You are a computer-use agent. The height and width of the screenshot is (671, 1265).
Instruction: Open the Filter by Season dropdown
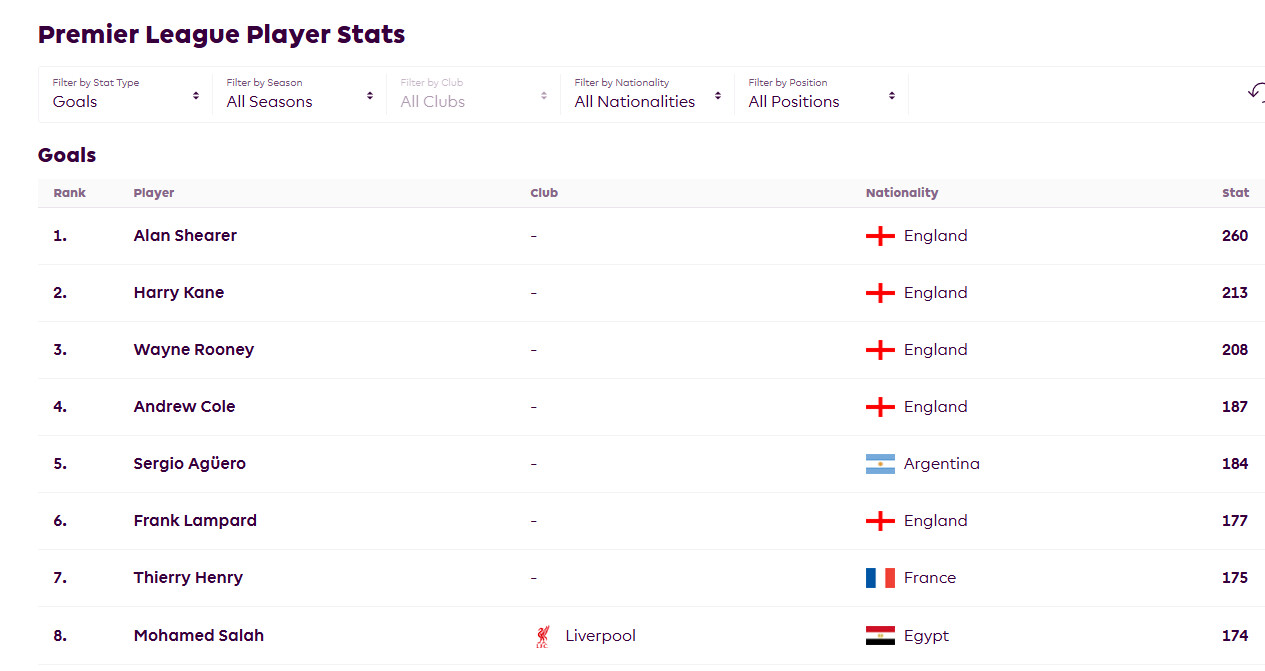click(299, 94)
